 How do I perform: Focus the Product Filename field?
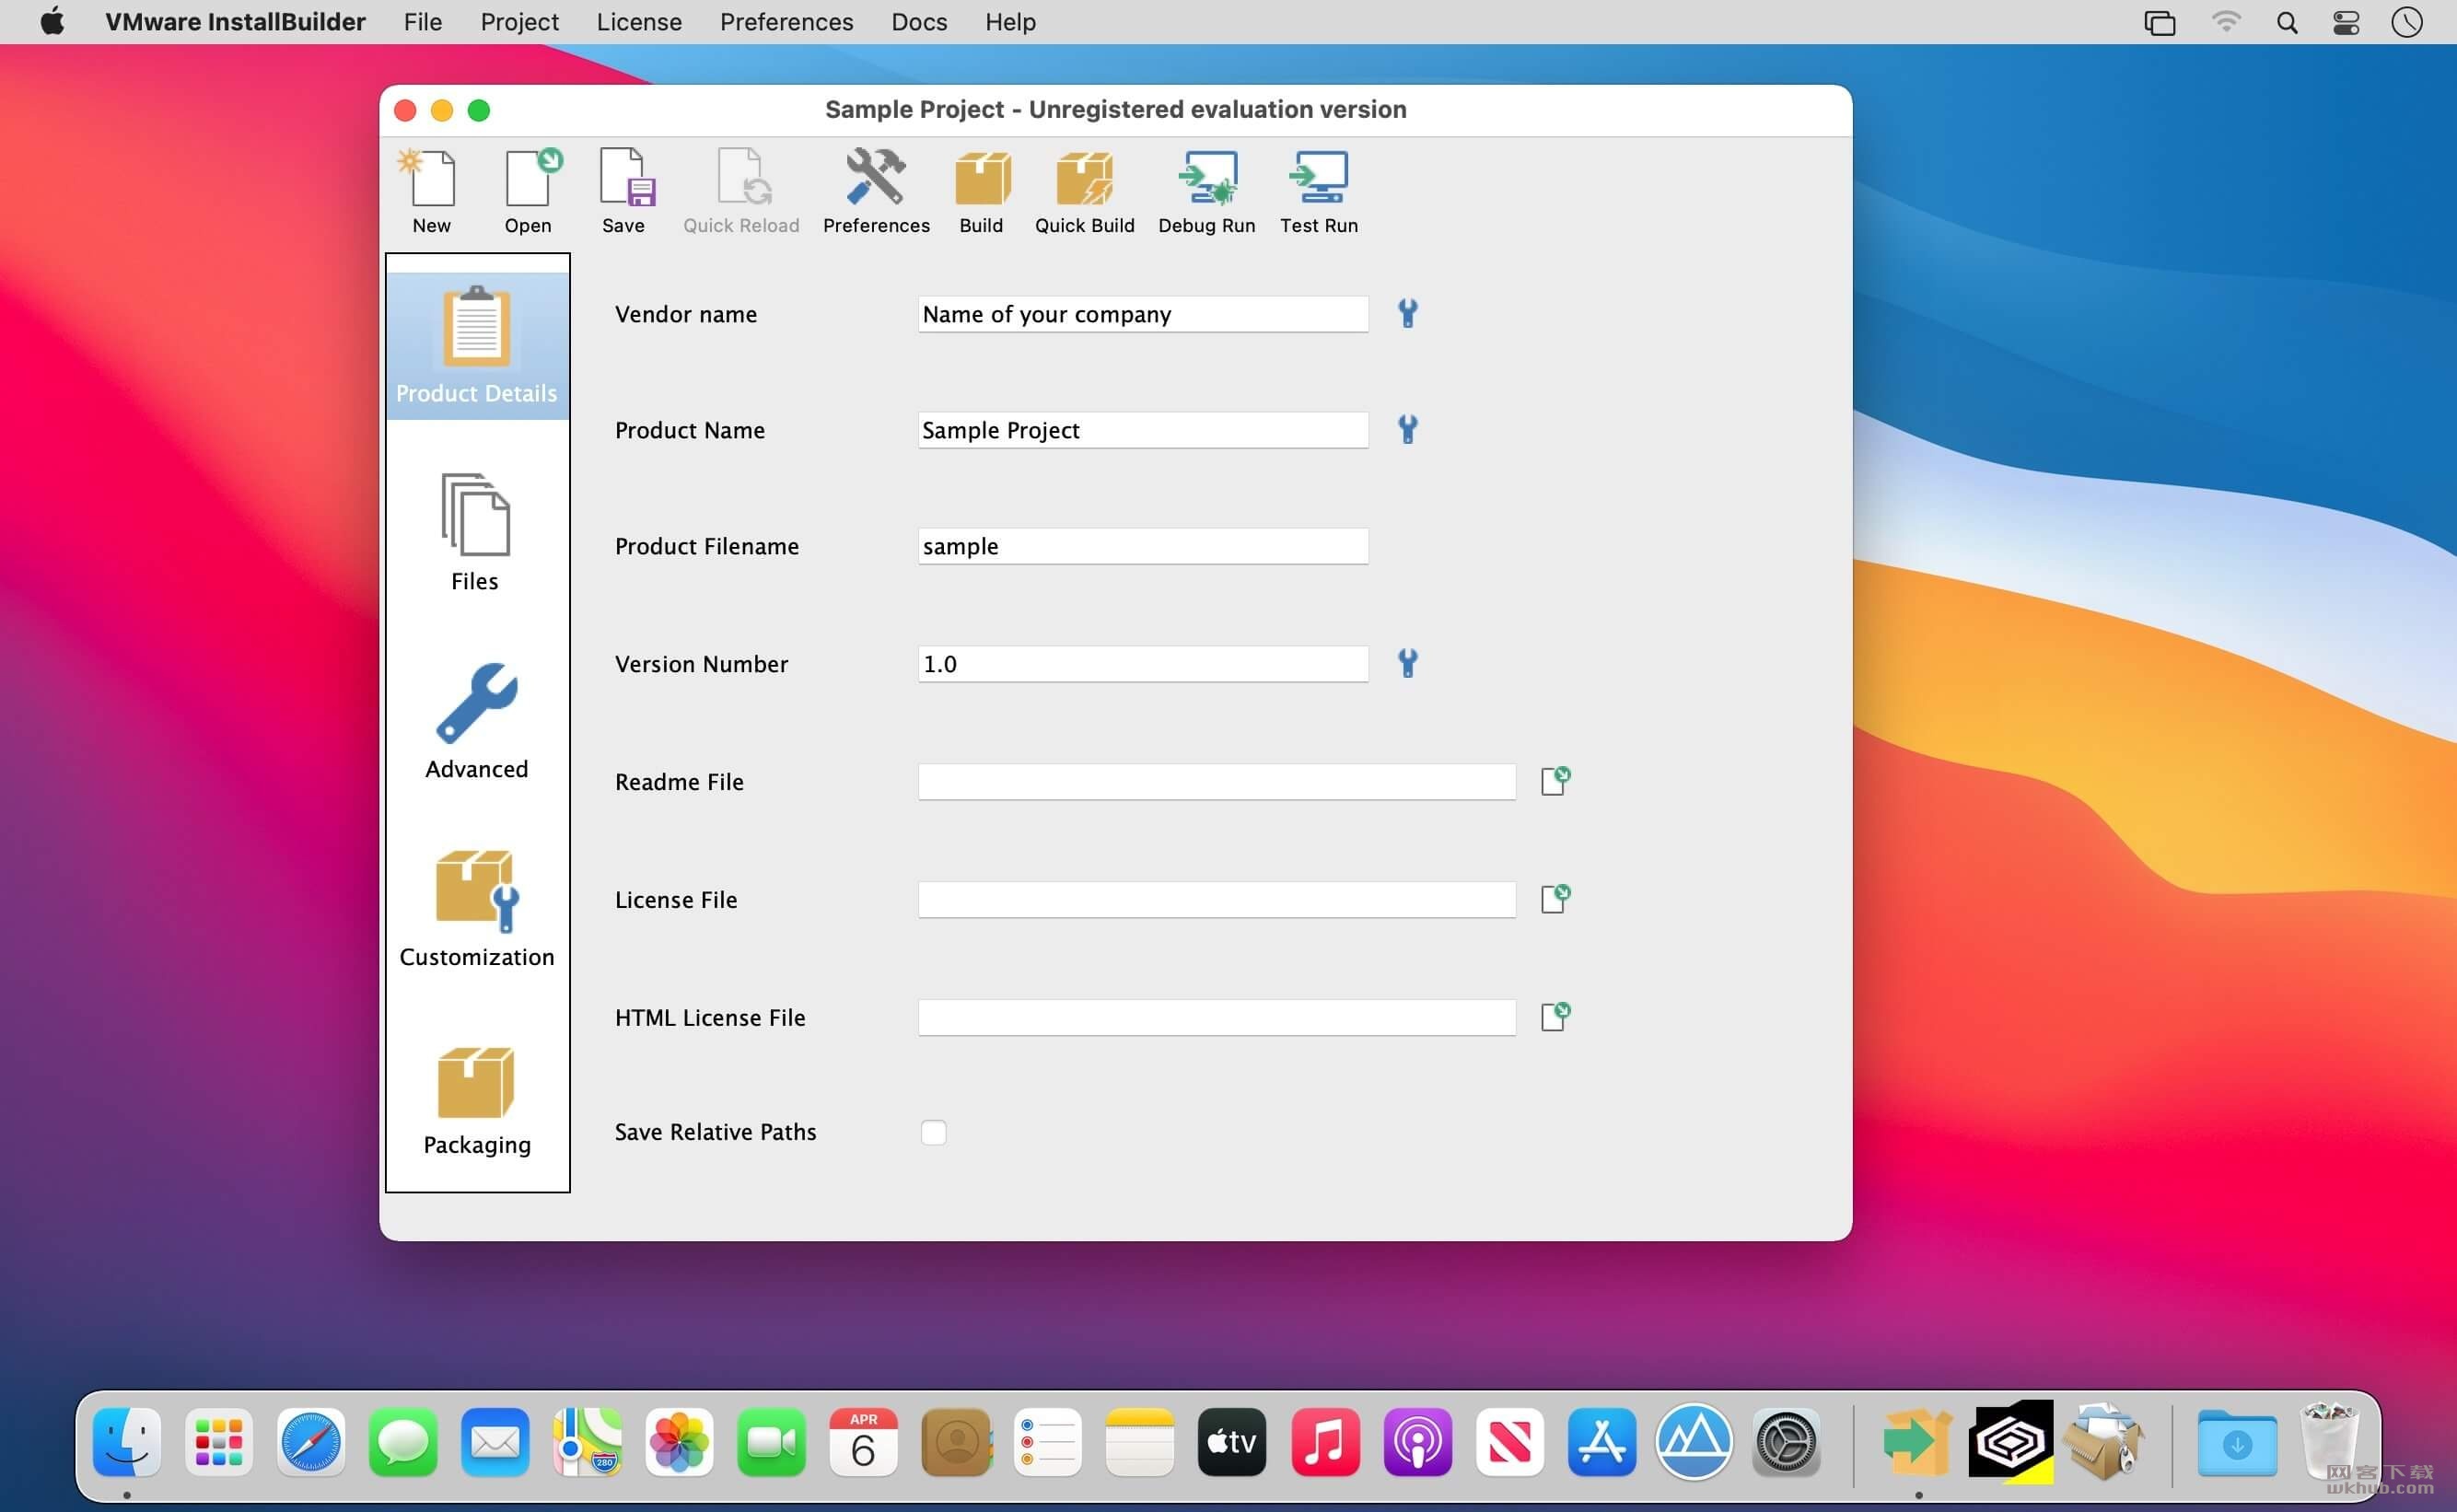[1143, 546]
